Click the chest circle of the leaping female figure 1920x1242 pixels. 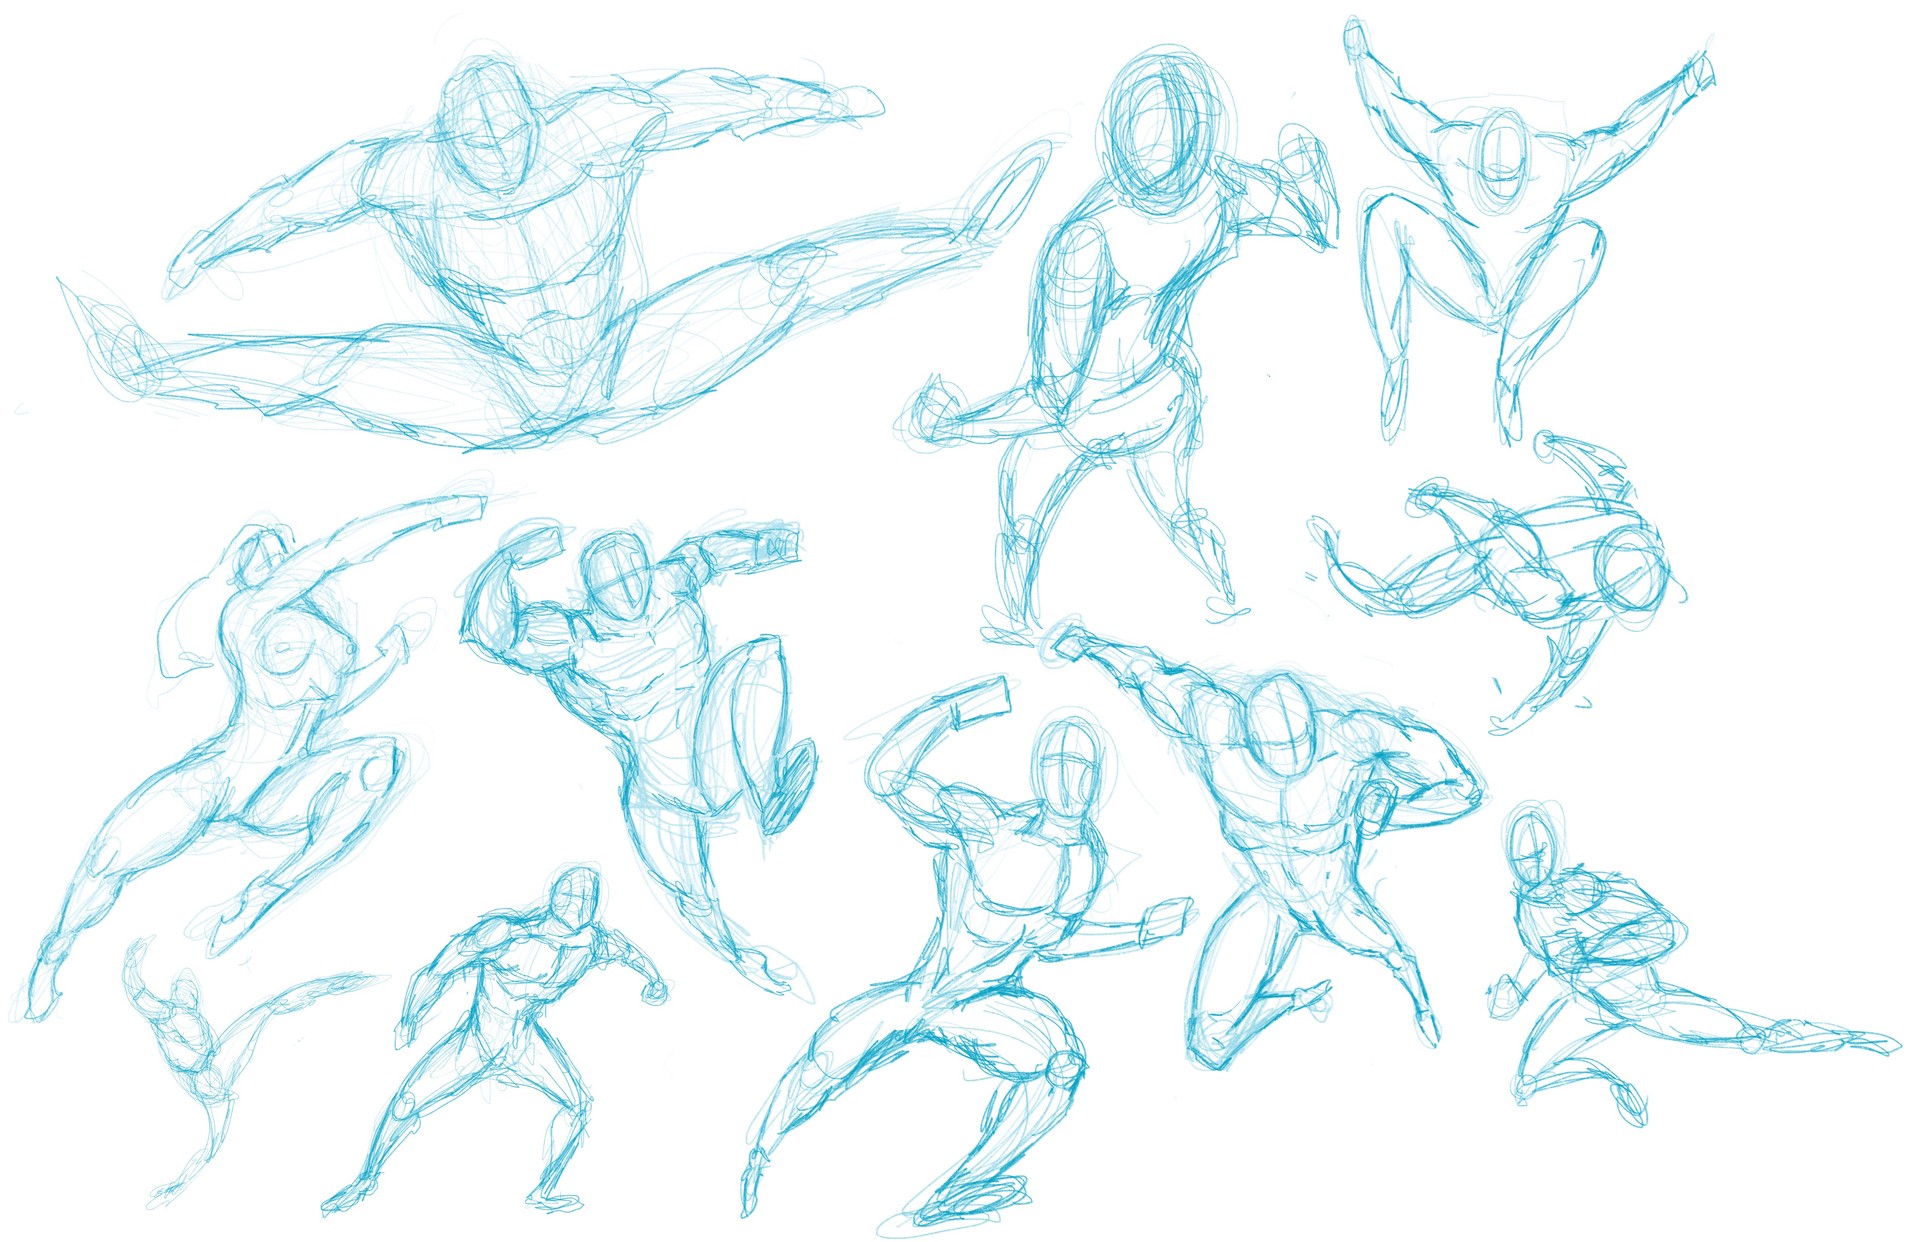coord(285,650)
